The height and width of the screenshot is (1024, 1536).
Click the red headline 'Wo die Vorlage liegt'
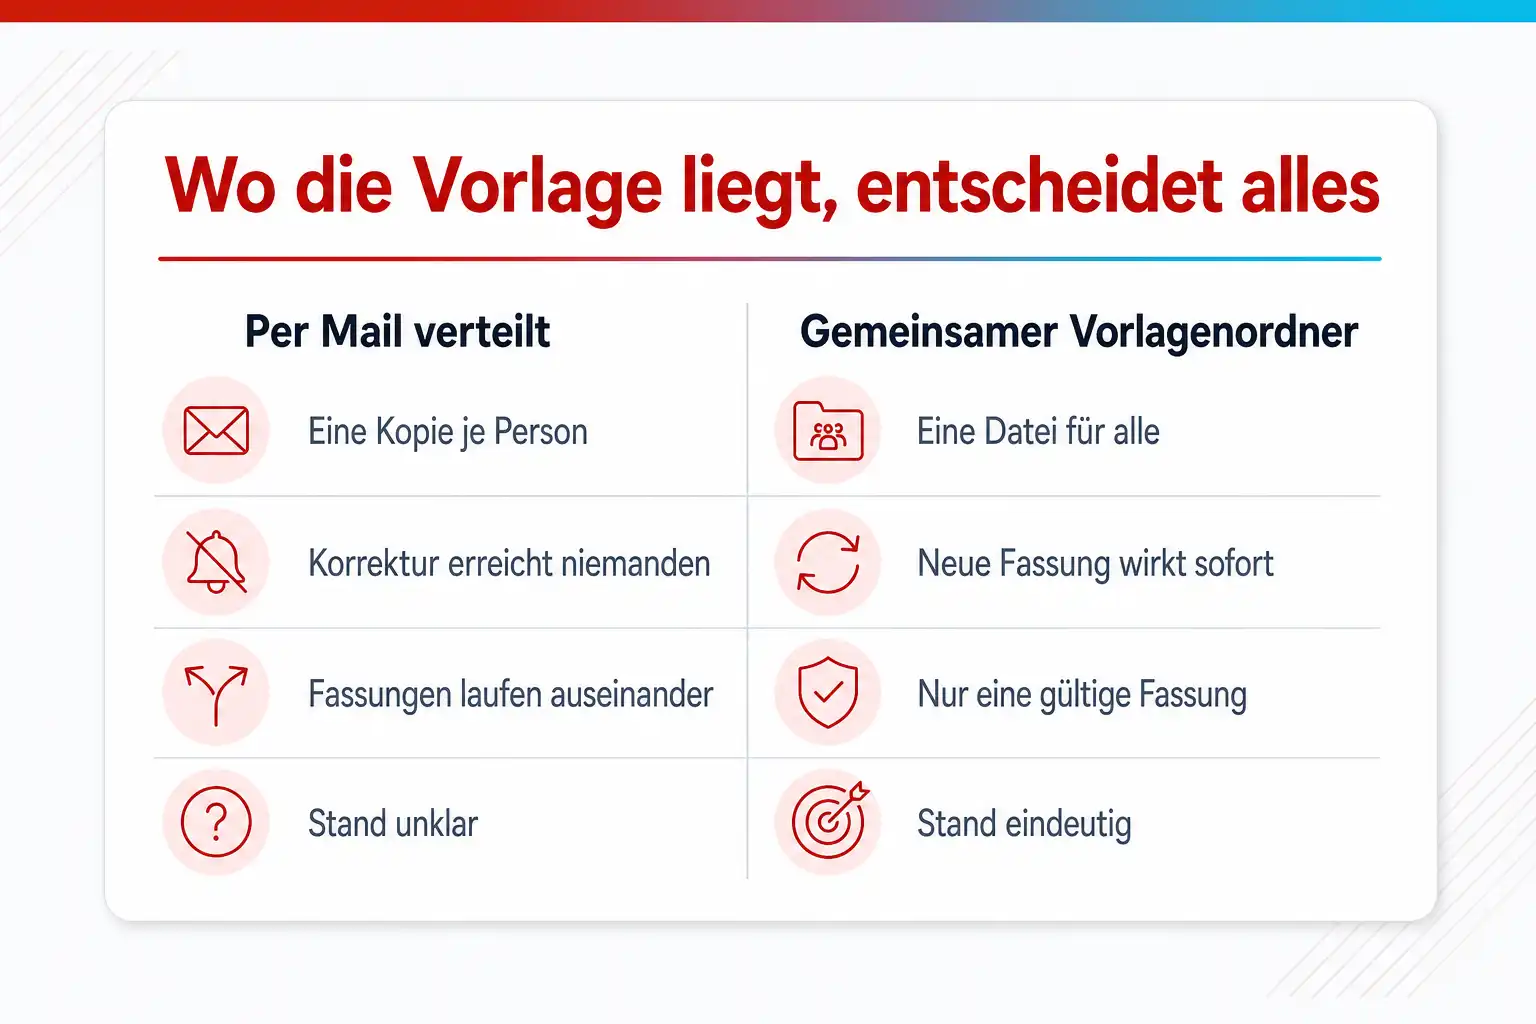tap(502, 188)
